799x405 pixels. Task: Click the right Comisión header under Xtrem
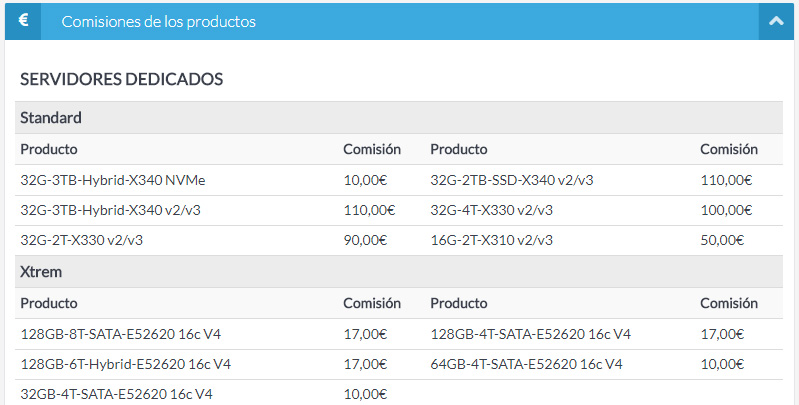728,303
